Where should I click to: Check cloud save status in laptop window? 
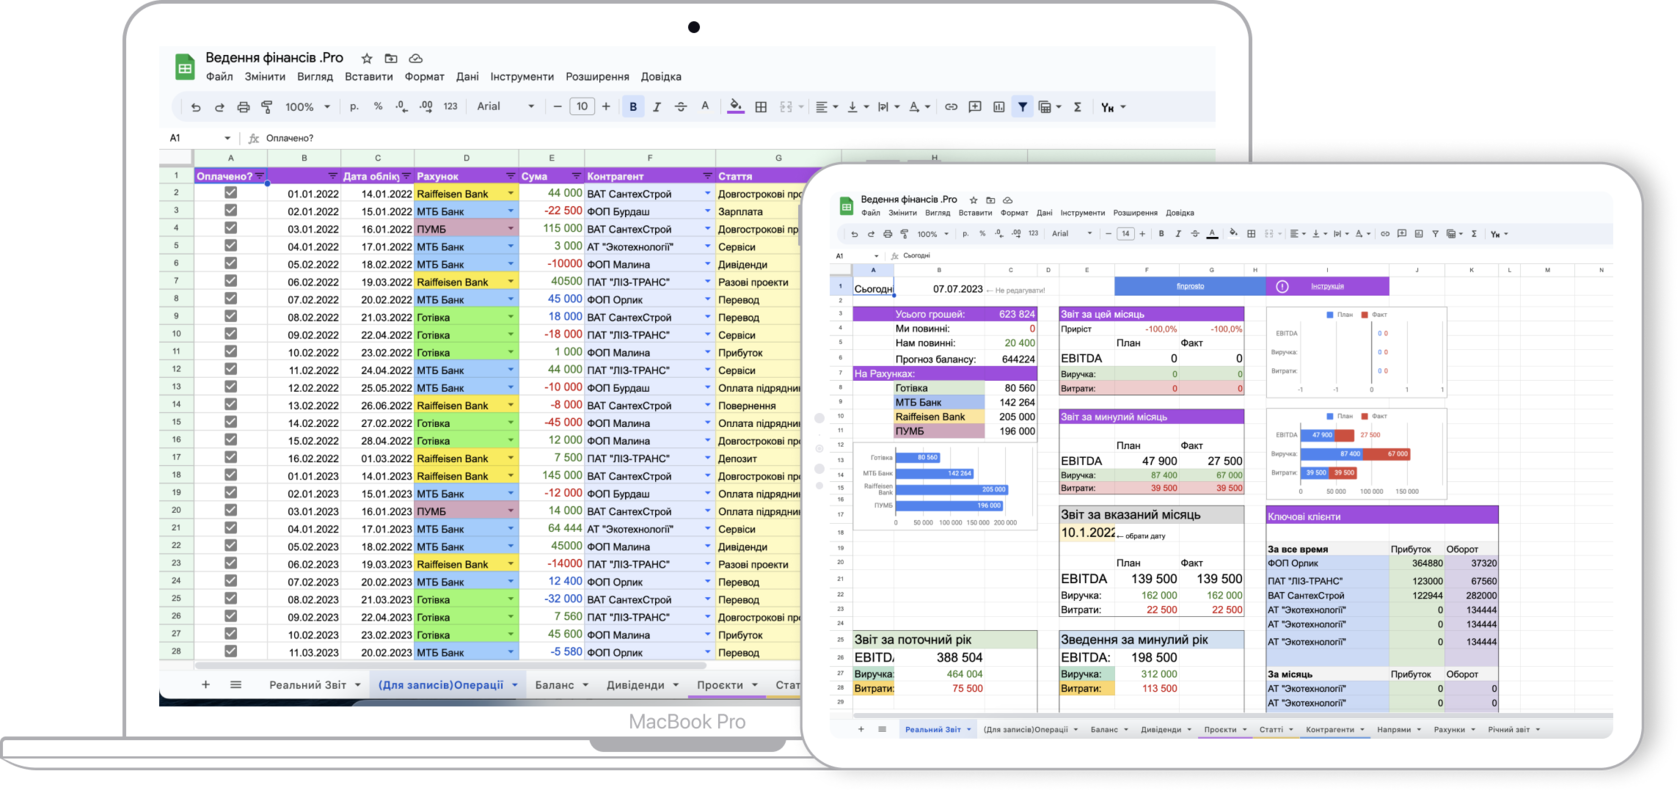click(x=416, y=59)
